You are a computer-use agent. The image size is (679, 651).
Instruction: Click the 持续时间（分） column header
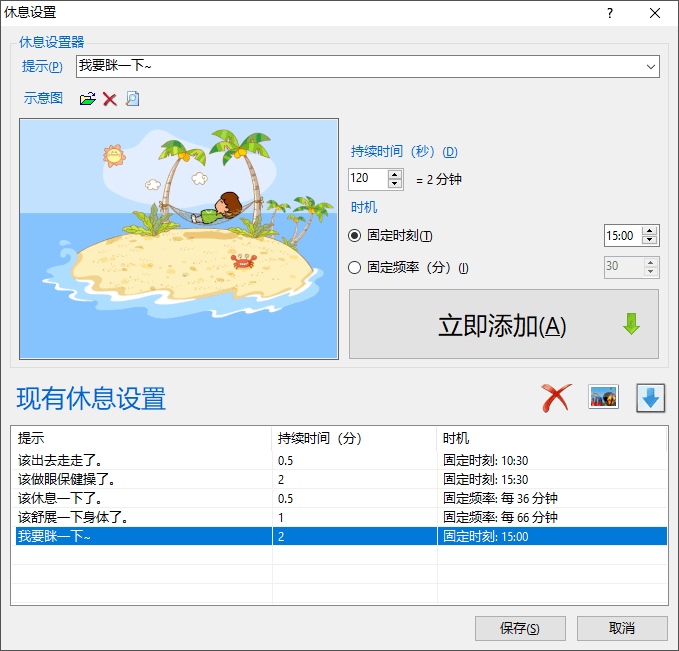[x=354, y=438]
